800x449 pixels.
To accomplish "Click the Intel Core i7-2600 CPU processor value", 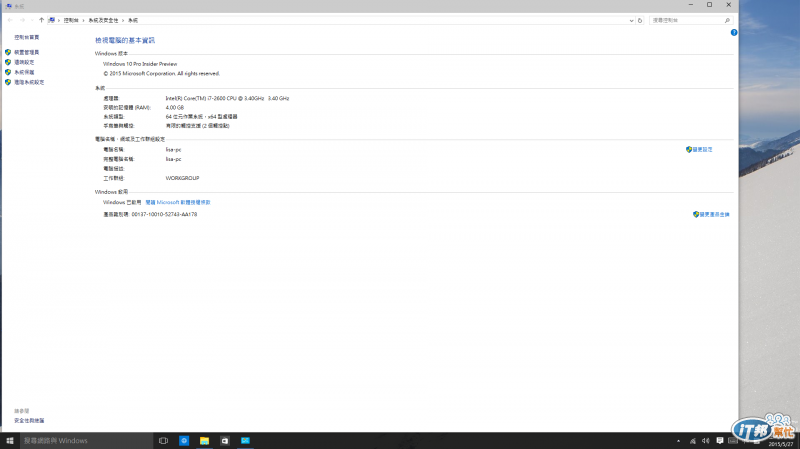I will (x=227, y=98).
